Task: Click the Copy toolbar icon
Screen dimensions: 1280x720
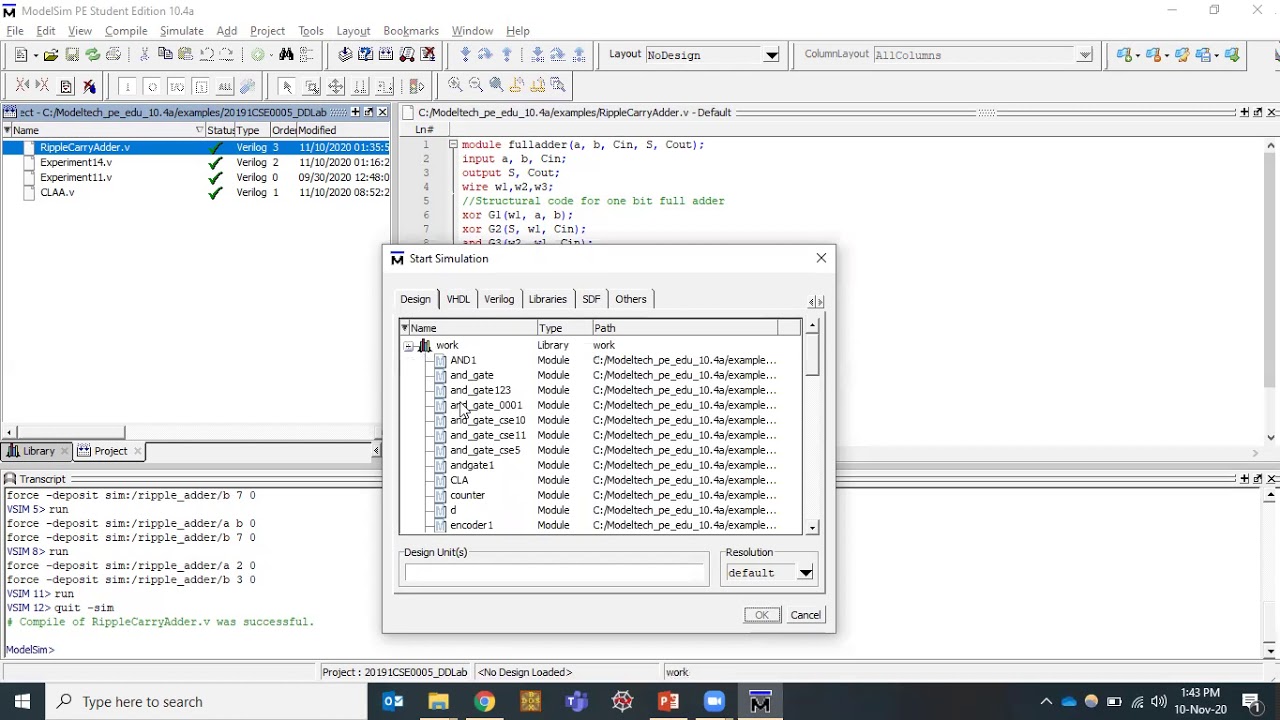Action: [x=165, y=55]
